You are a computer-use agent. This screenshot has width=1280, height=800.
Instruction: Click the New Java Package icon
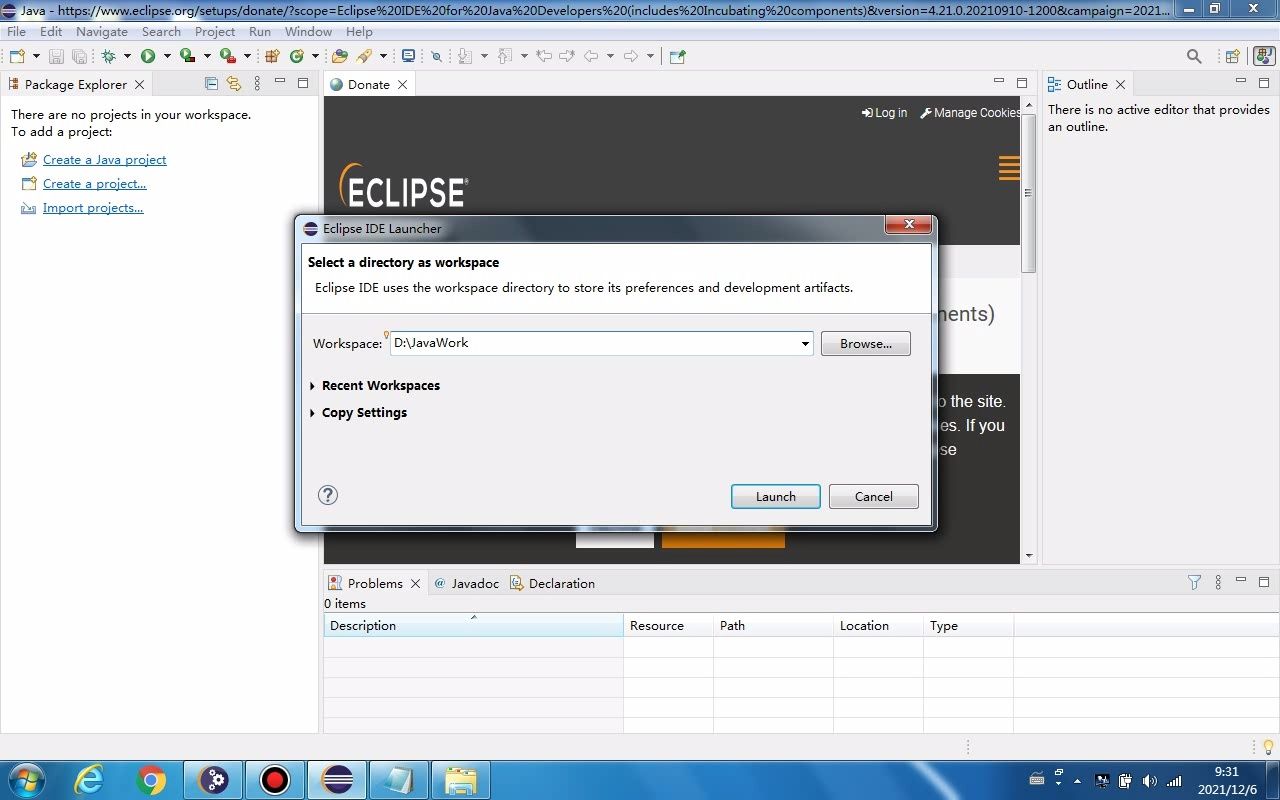click(x=272, y=56)
